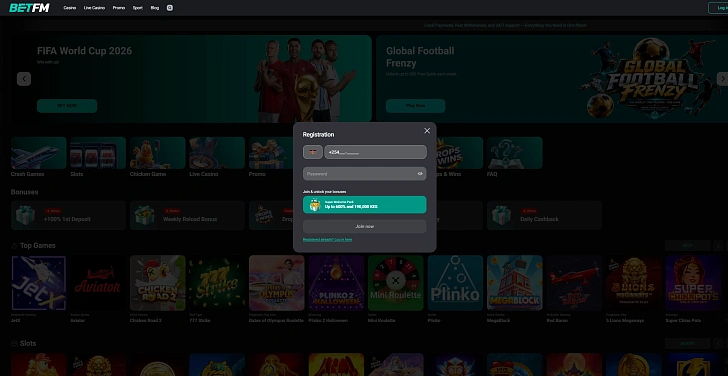This screenshot has height=376, width=728.
Task: Toggle password visibility eye icon
Action: pos(420,174)
